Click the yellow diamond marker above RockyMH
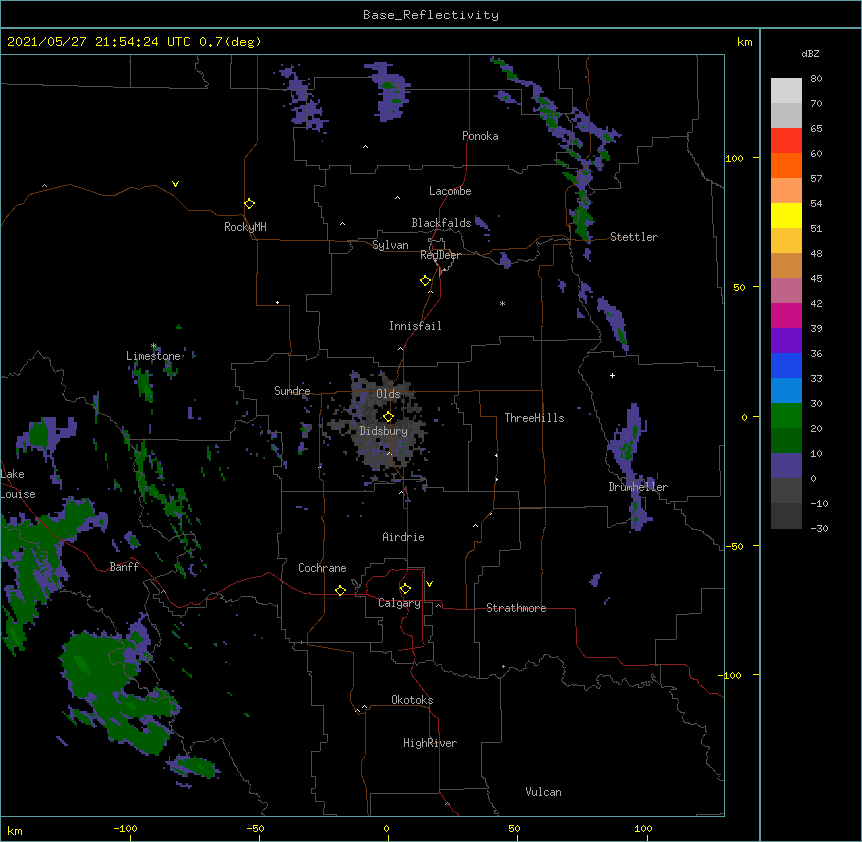Image resolution: width=862 pixels, height=842 pixels. coord(249,204)
